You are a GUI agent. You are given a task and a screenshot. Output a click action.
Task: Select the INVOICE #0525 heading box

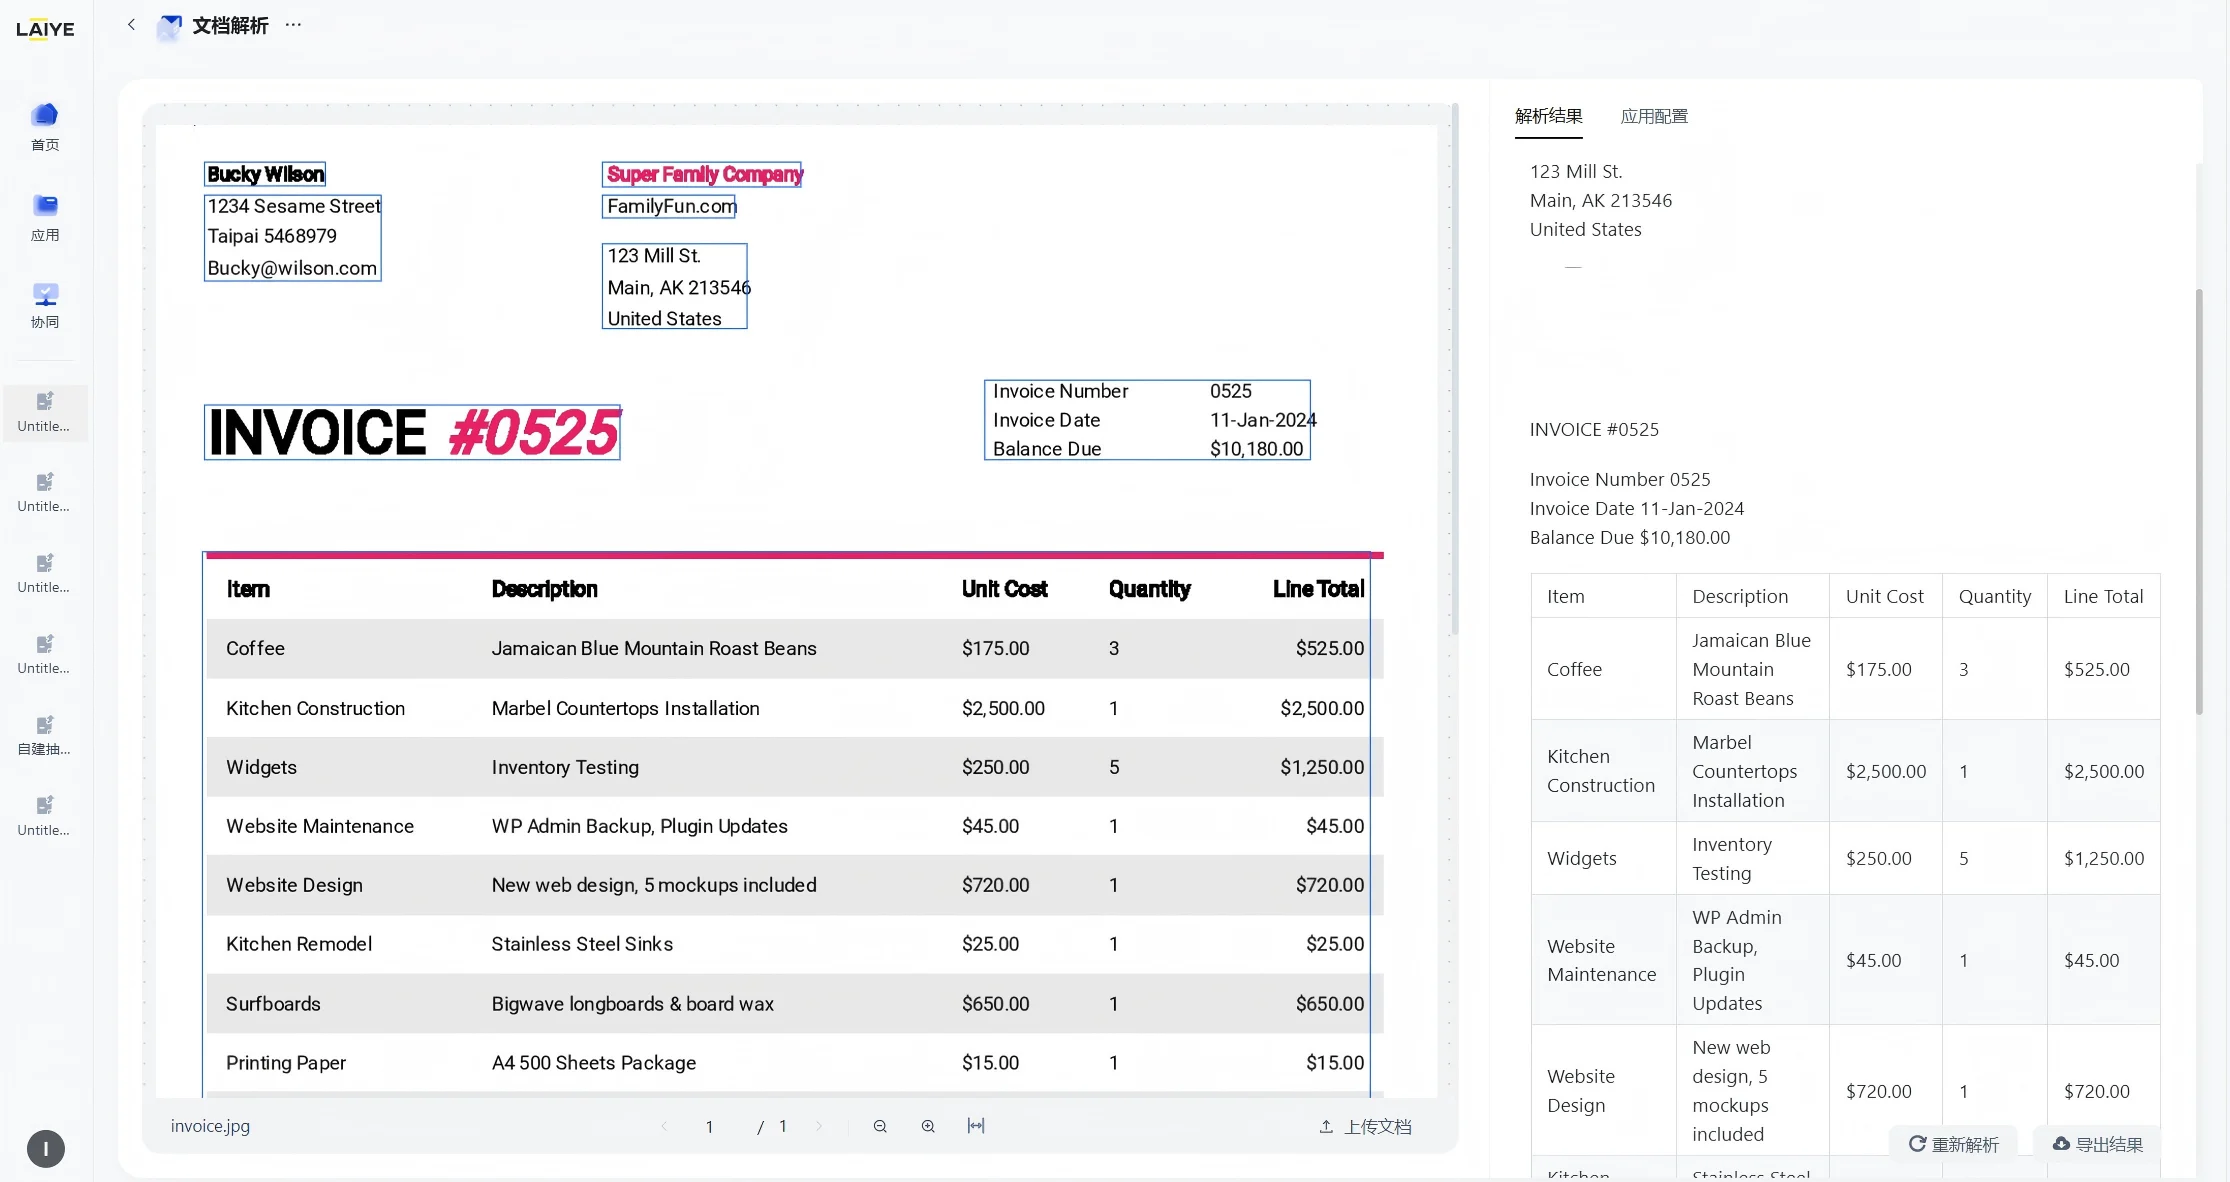pos(412,432)
